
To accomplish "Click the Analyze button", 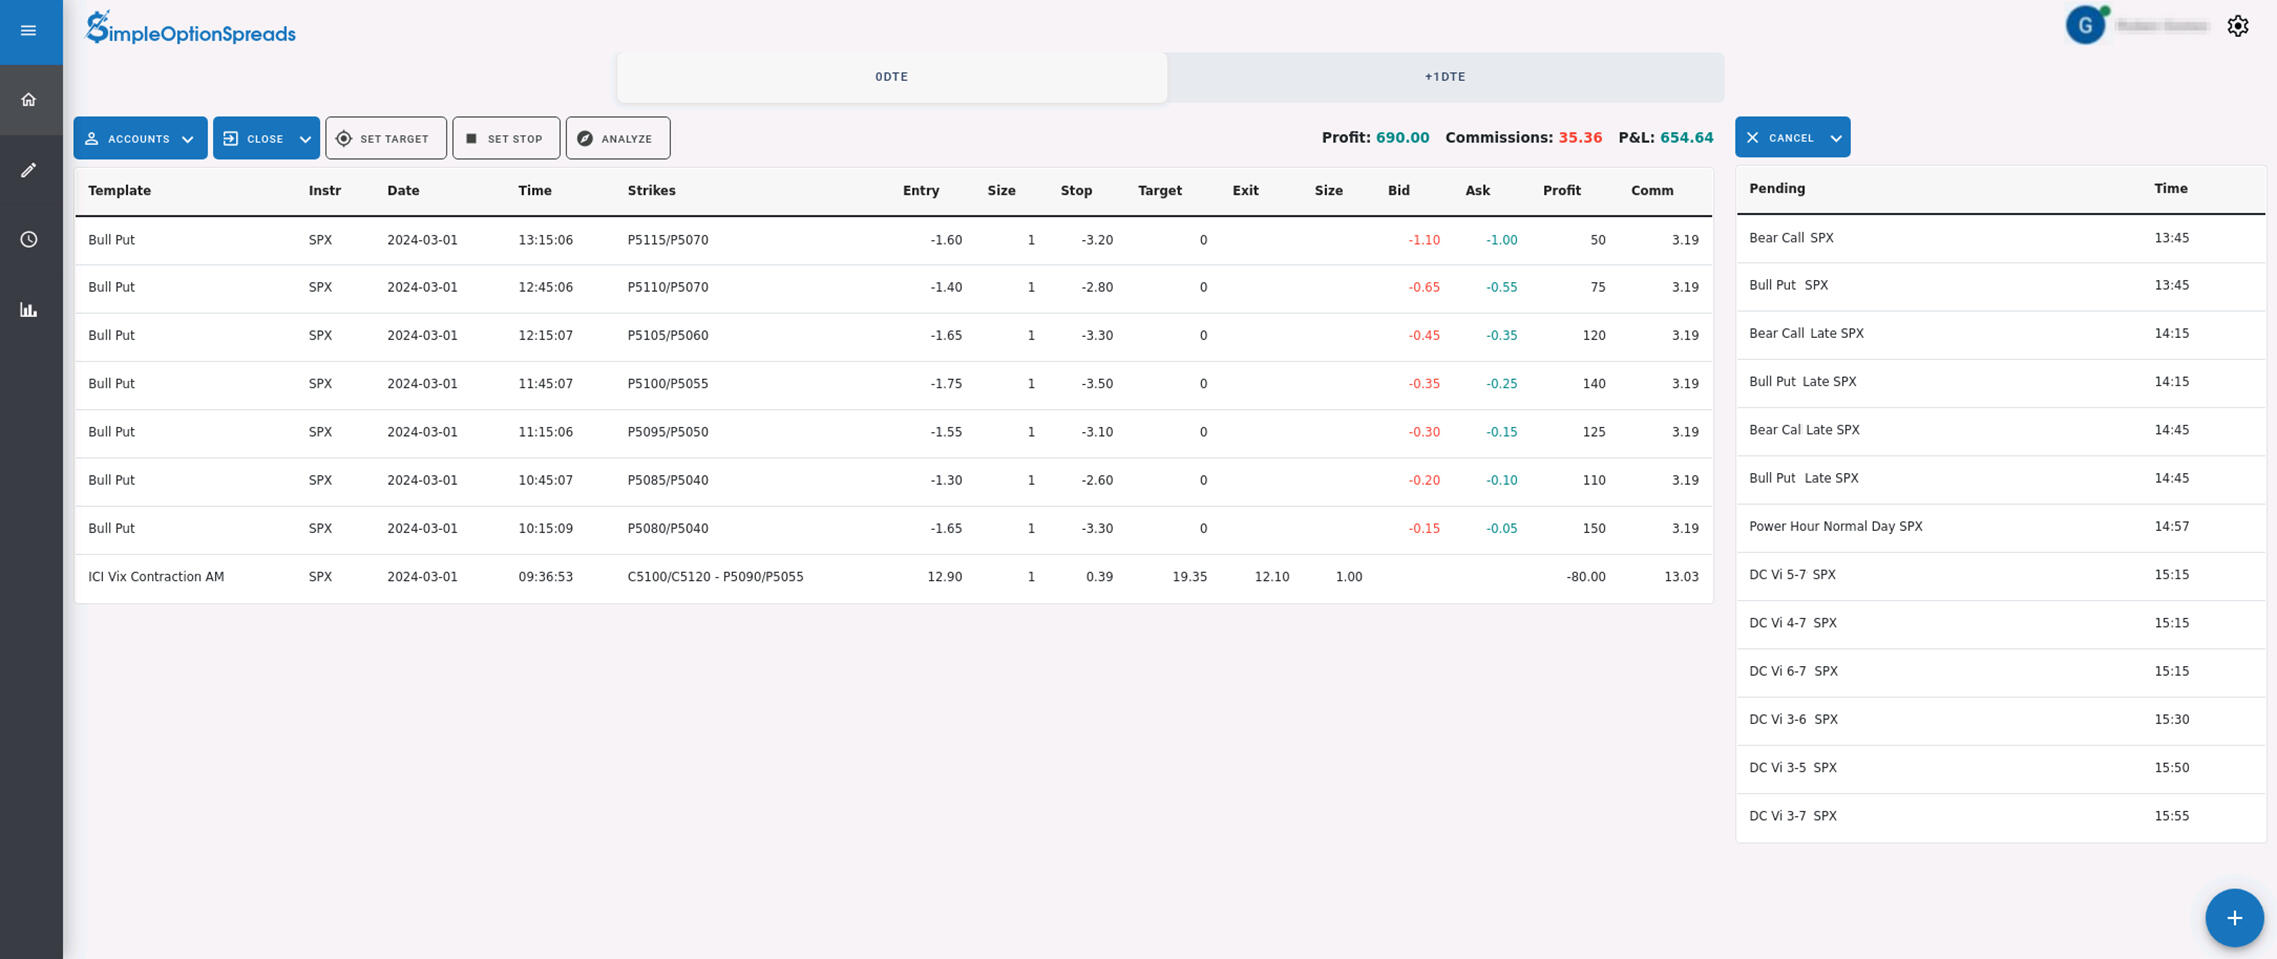I will pyautogui.click(x=617, y=139).
